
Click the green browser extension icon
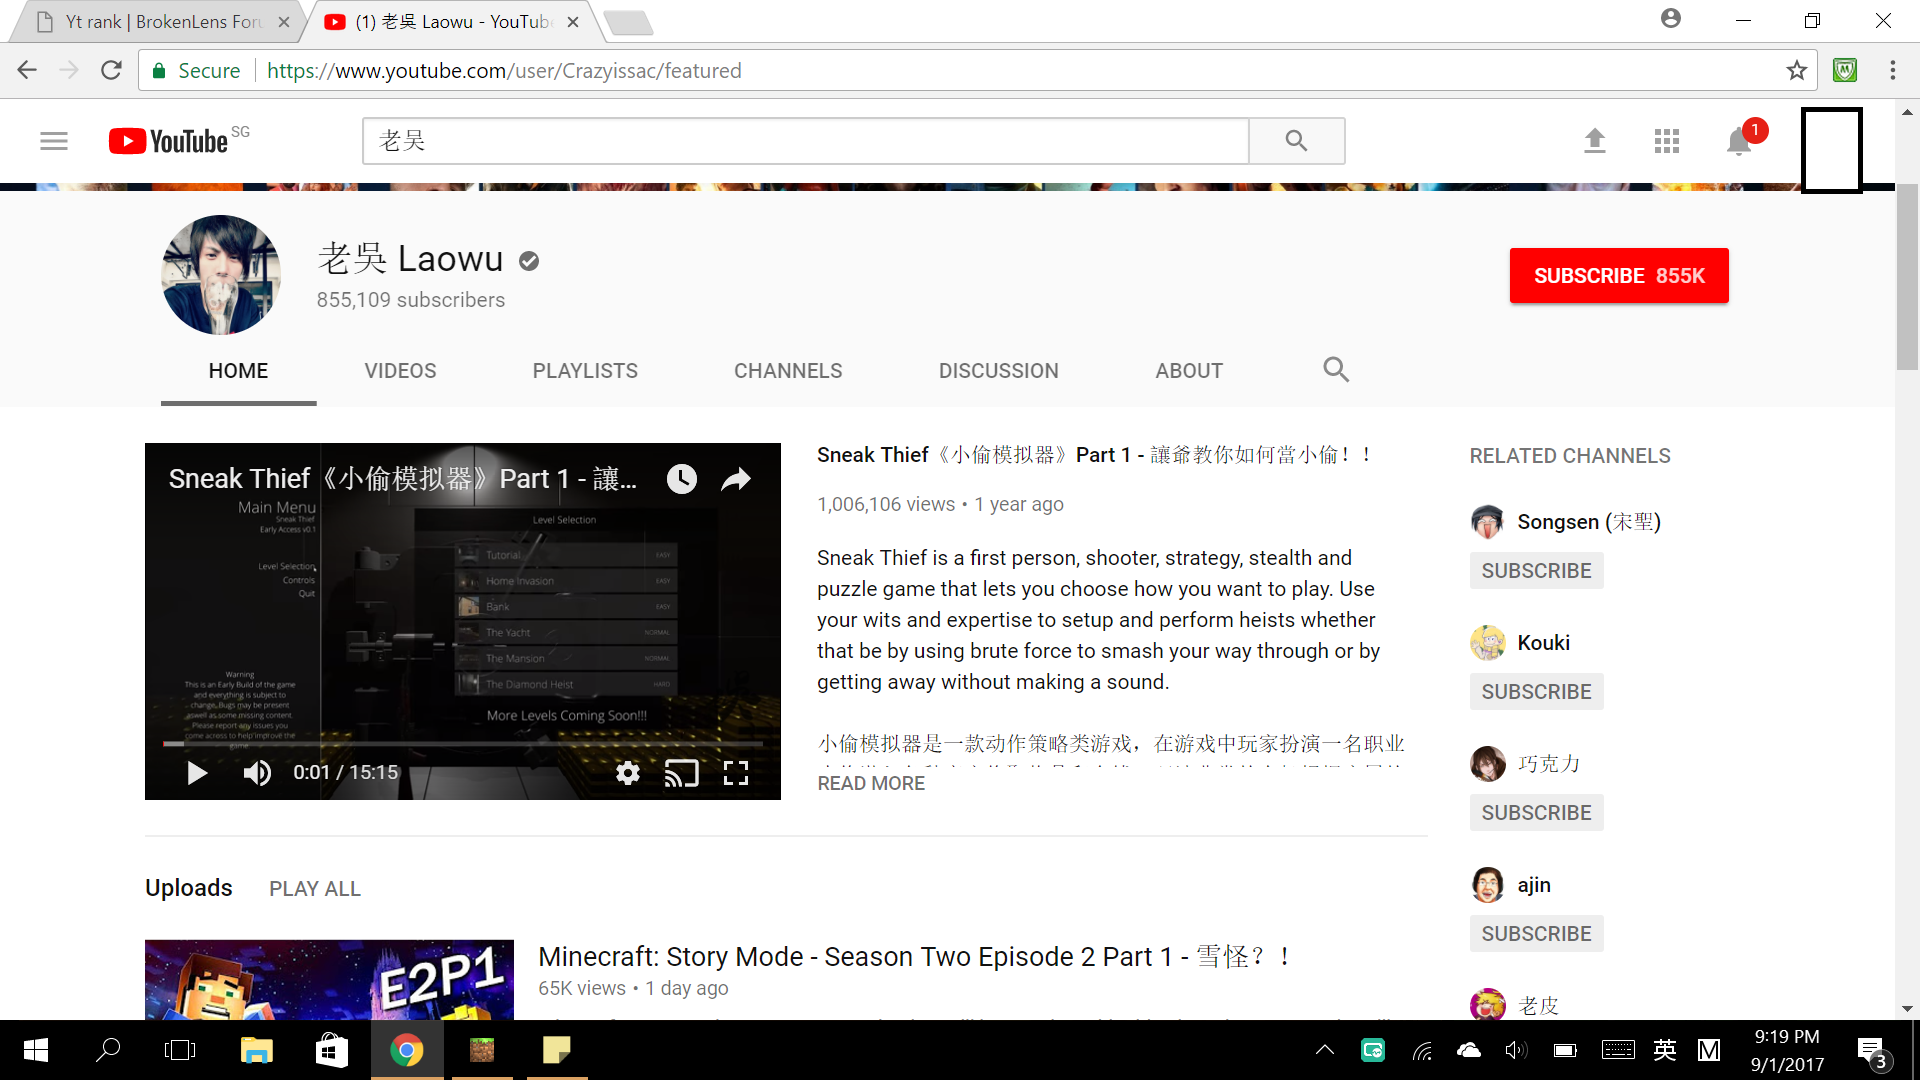(x=1845, y=70)
